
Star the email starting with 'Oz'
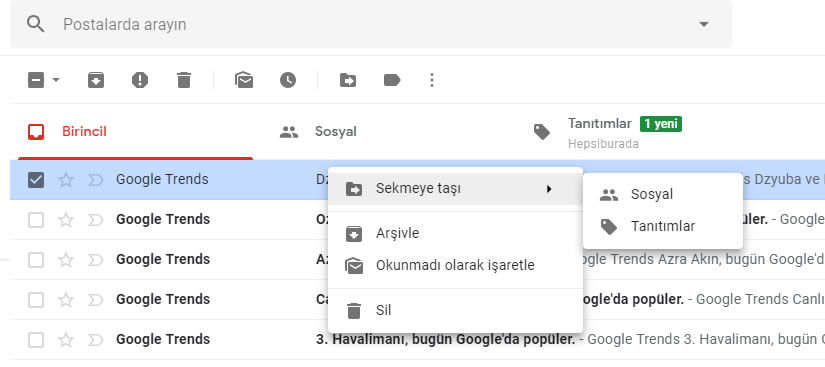66,220
